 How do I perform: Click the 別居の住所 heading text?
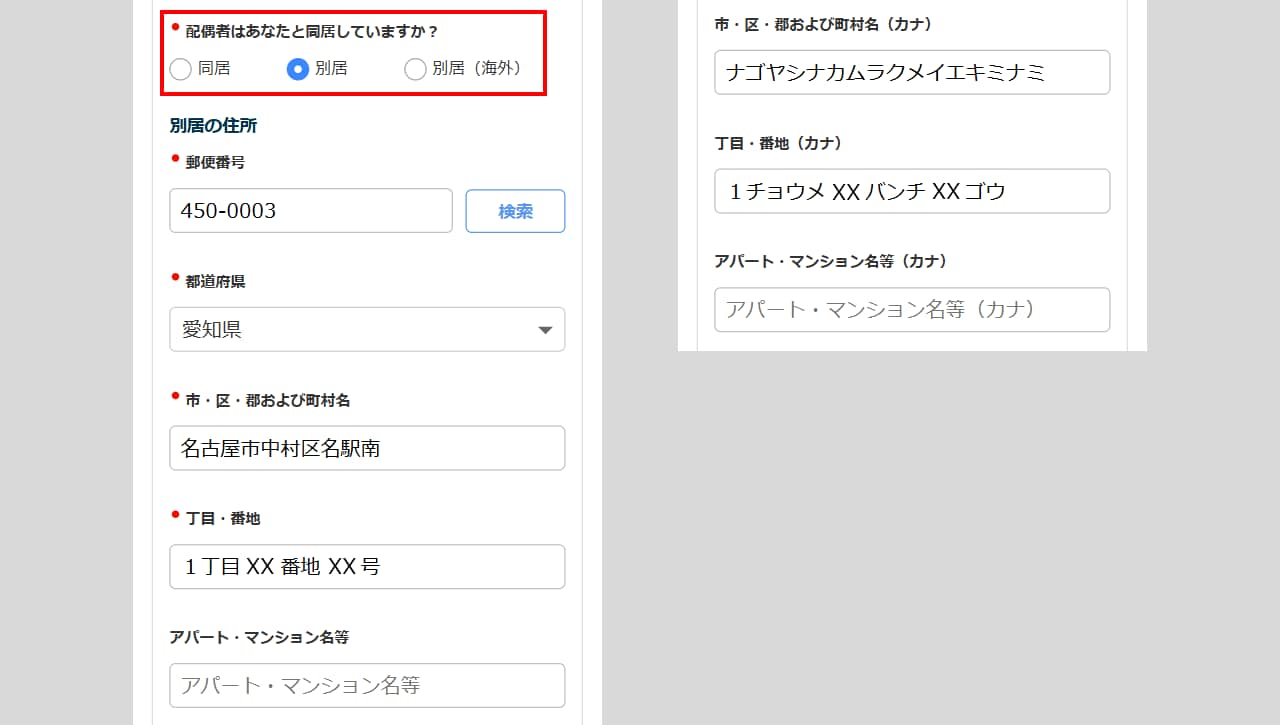pyautogui.click(x=214, y=126)
